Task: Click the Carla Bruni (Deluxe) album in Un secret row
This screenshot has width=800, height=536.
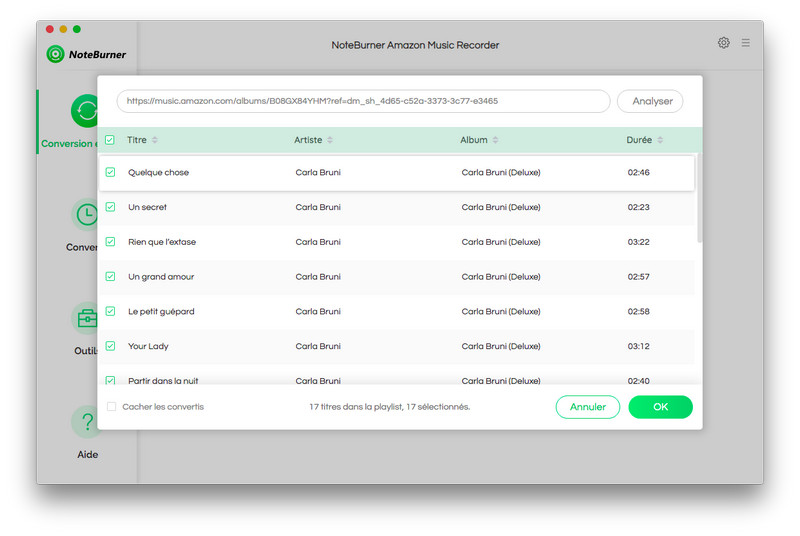Action: coord(501,207)
